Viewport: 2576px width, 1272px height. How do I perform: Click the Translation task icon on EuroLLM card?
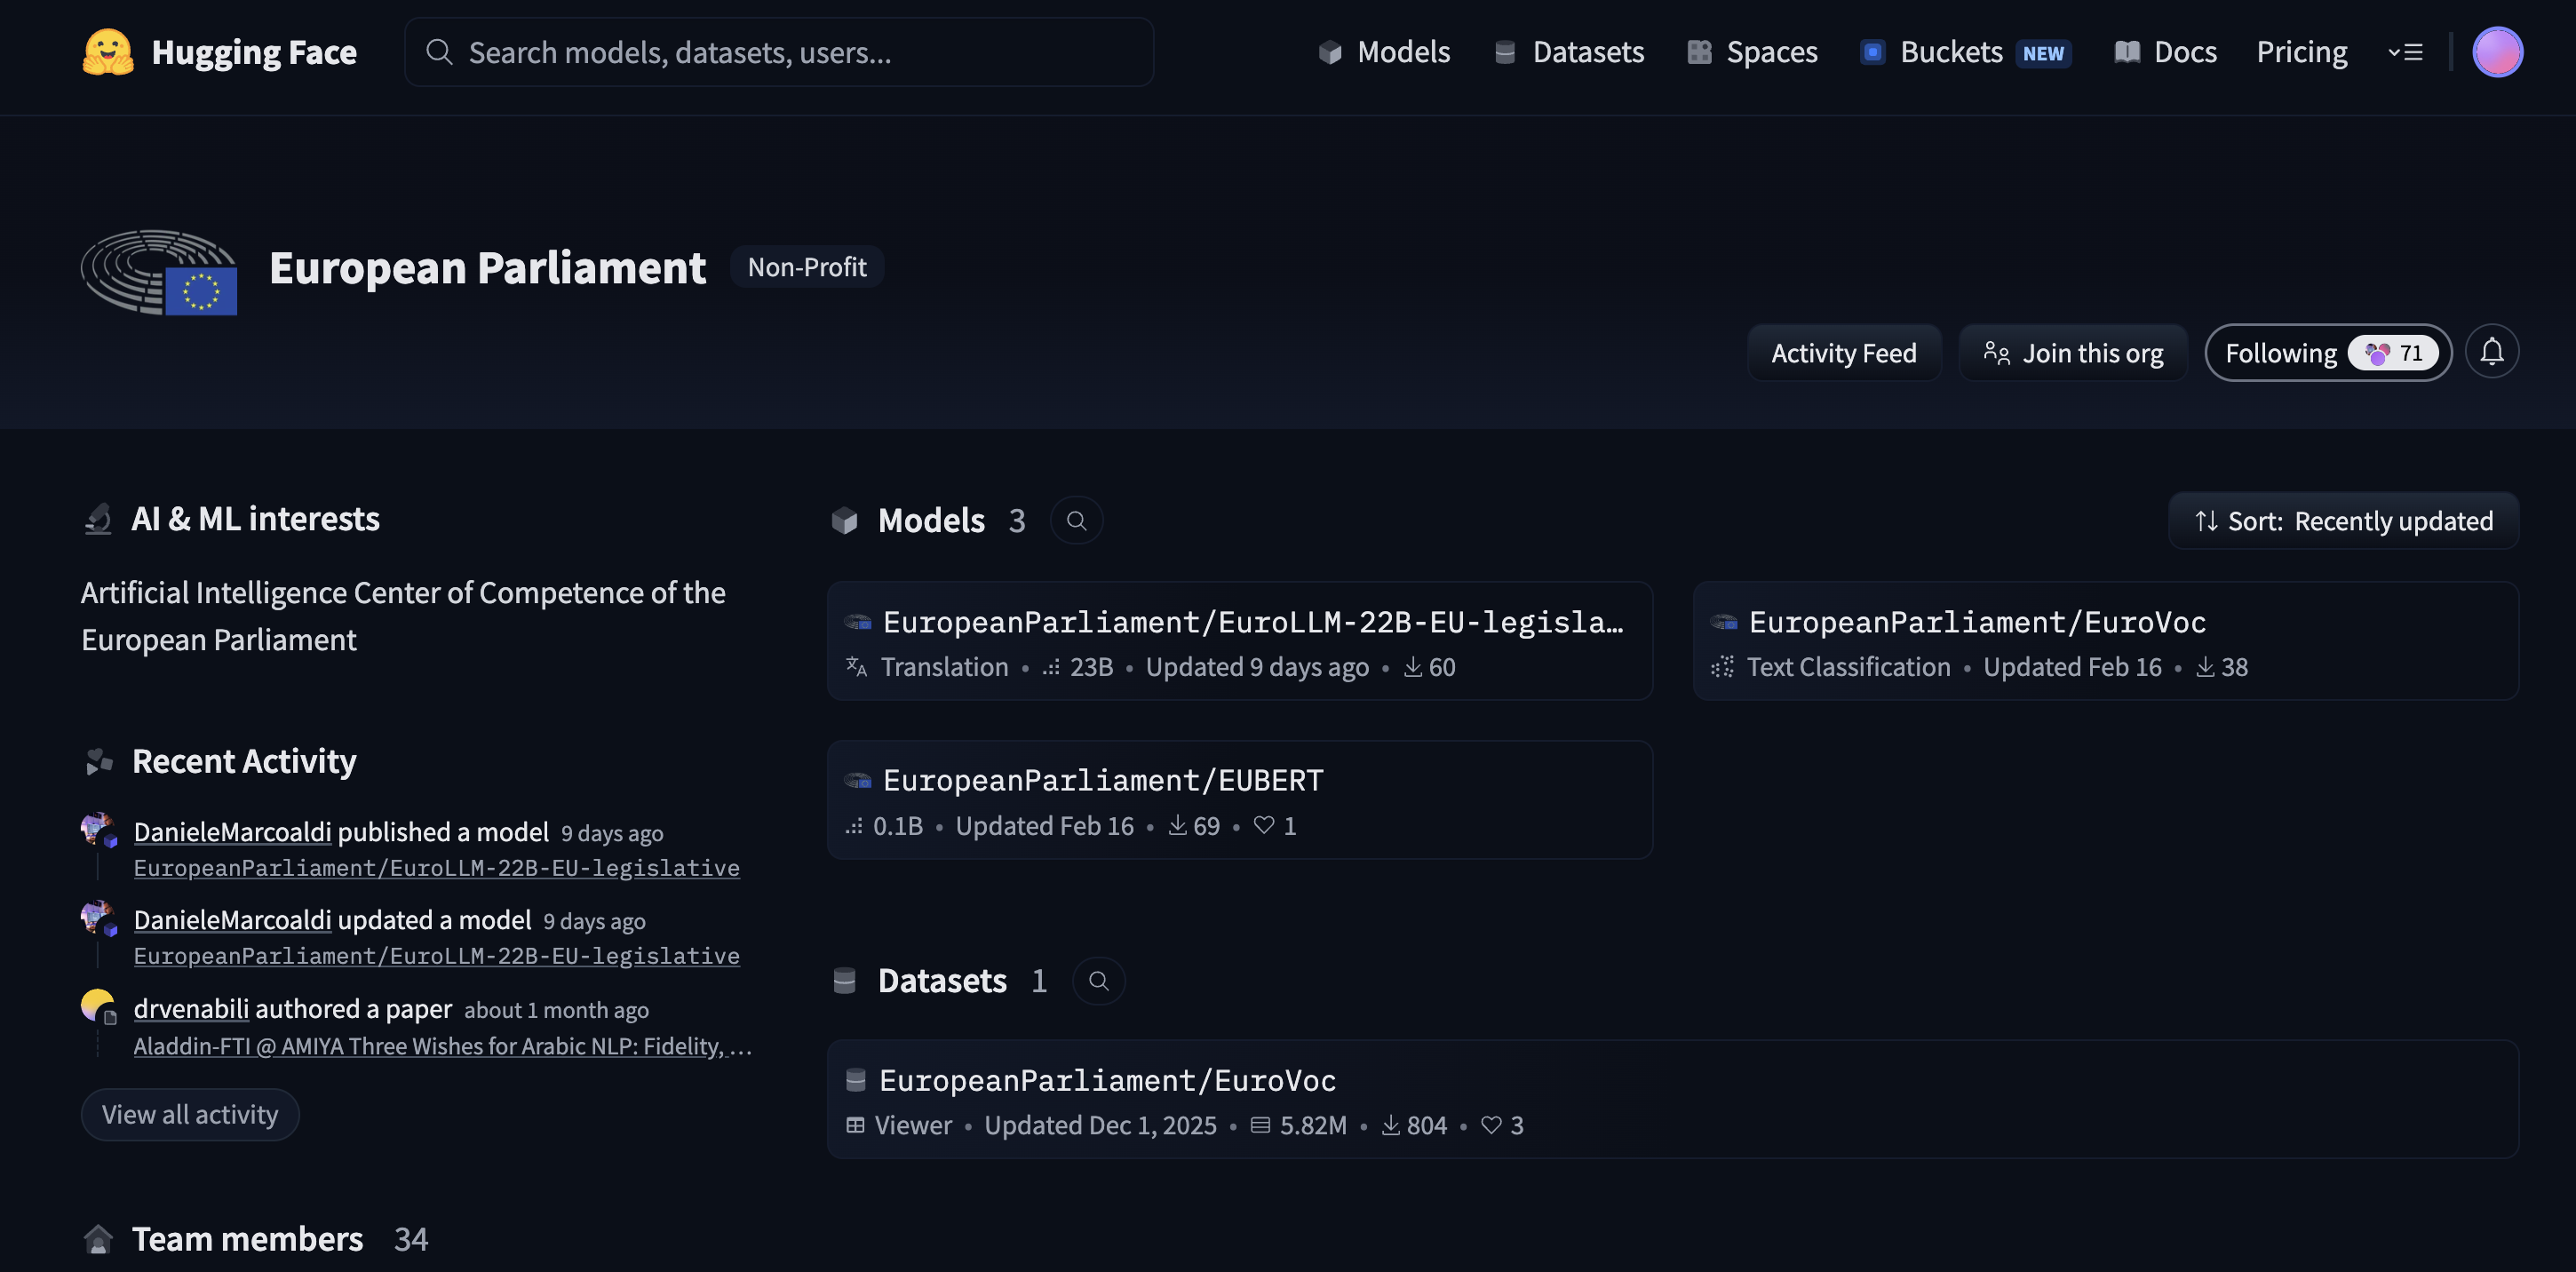point(856,666)
